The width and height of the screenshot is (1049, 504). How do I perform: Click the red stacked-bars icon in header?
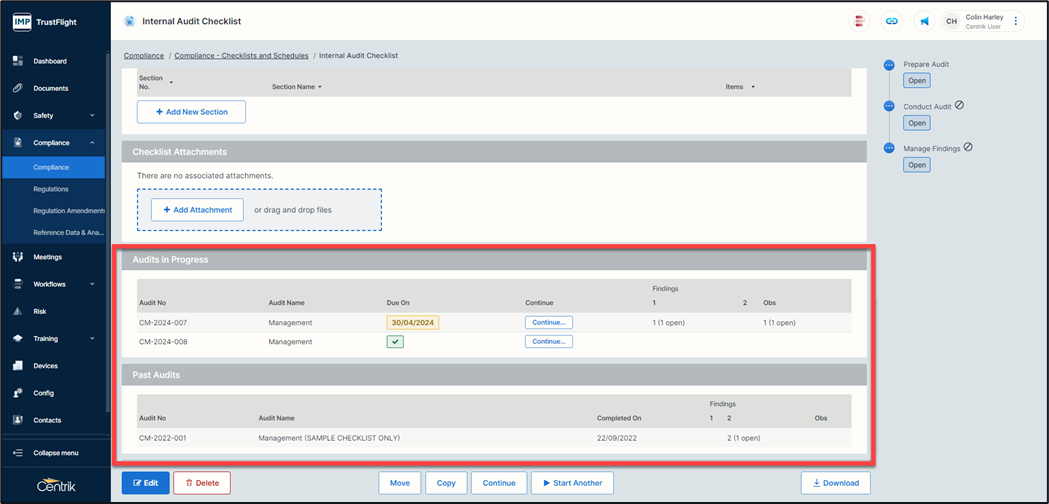pyautogui.click(x=859, y=21)
